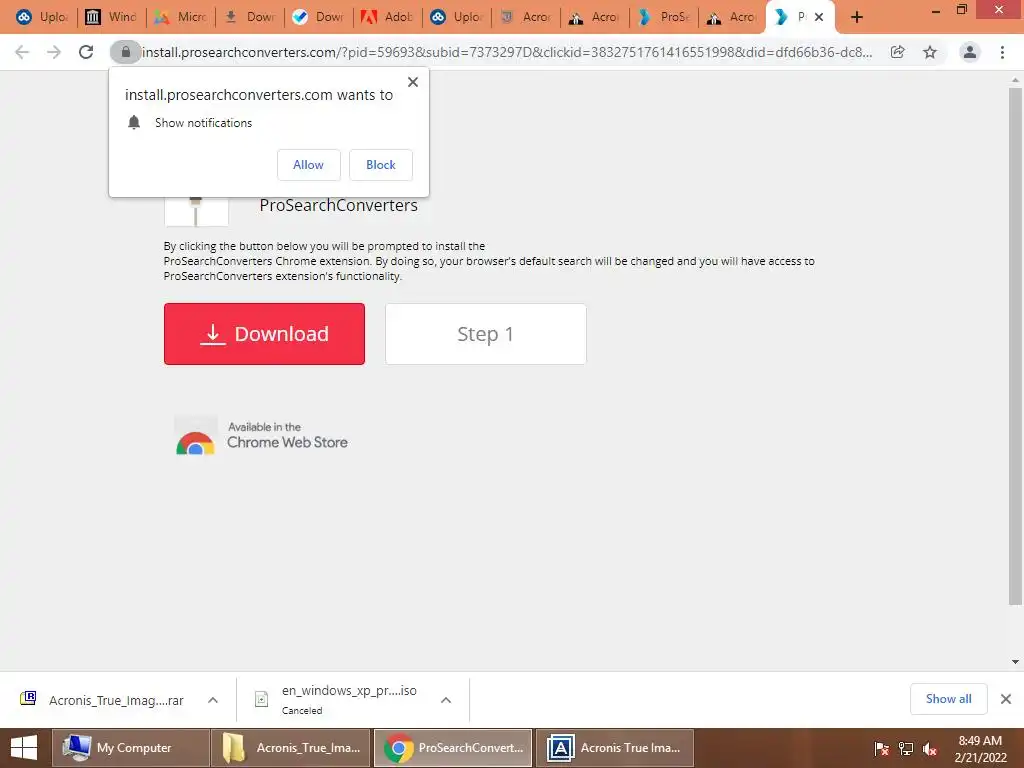
Task: Open the Chrome profile avatar
Action: point(970,52)
